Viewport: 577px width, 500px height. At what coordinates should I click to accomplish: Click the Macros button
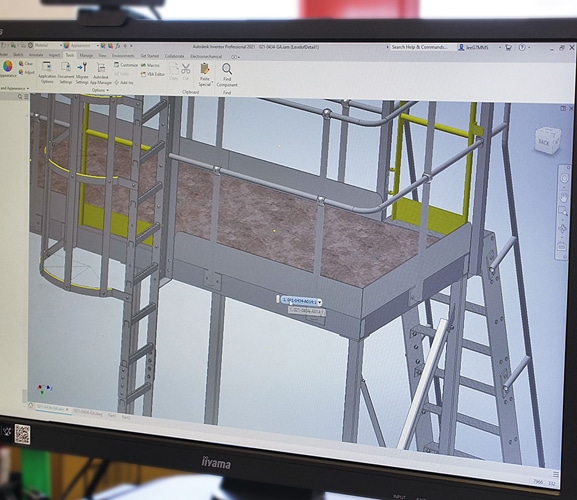pos(150,65)
